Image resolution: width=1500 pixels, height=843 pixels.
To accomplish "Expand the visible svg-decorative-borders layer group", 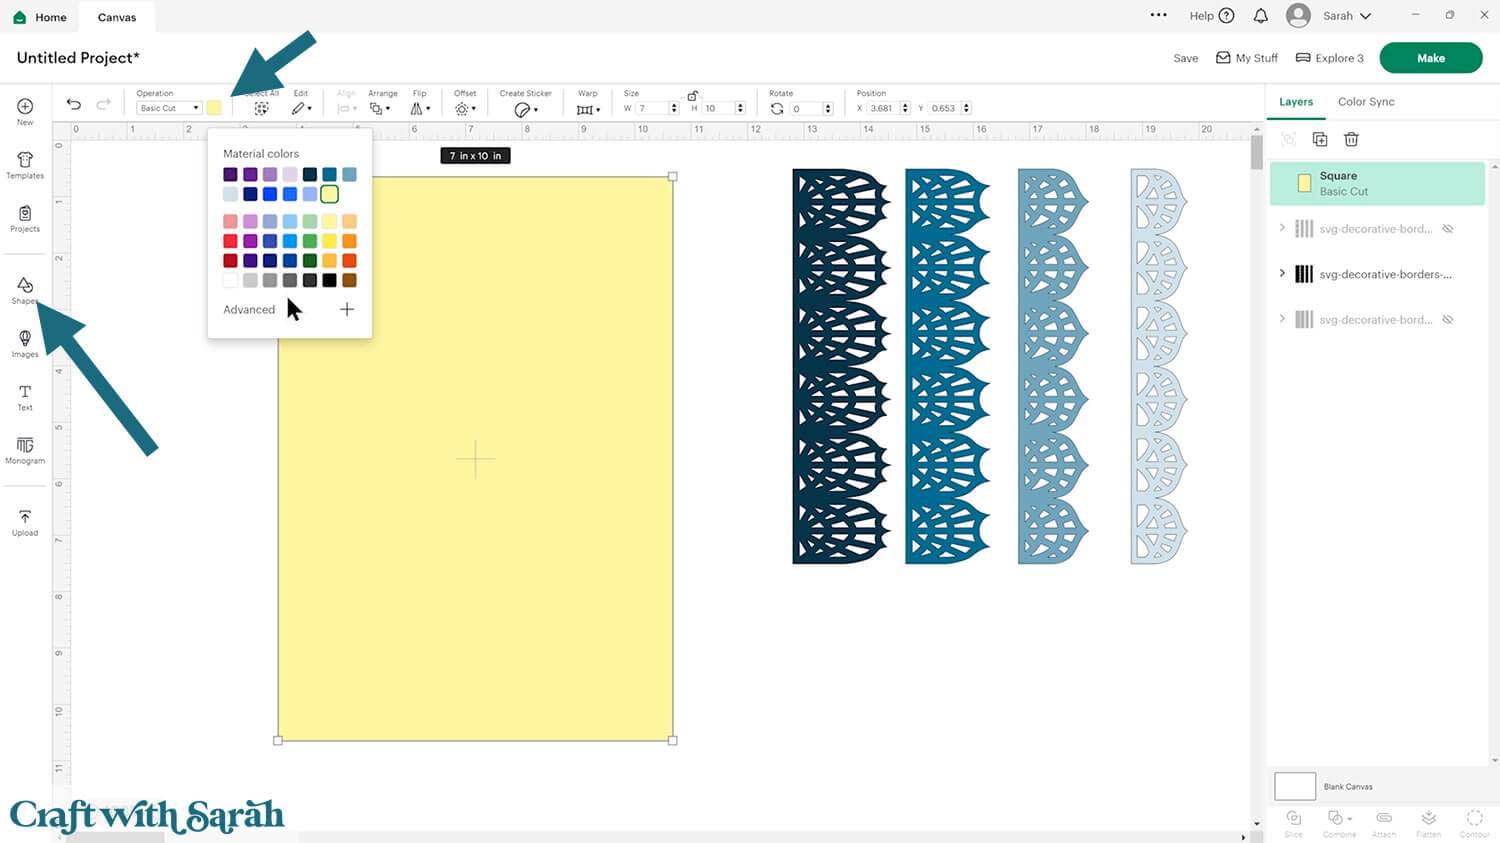I will coord(1282,273).
